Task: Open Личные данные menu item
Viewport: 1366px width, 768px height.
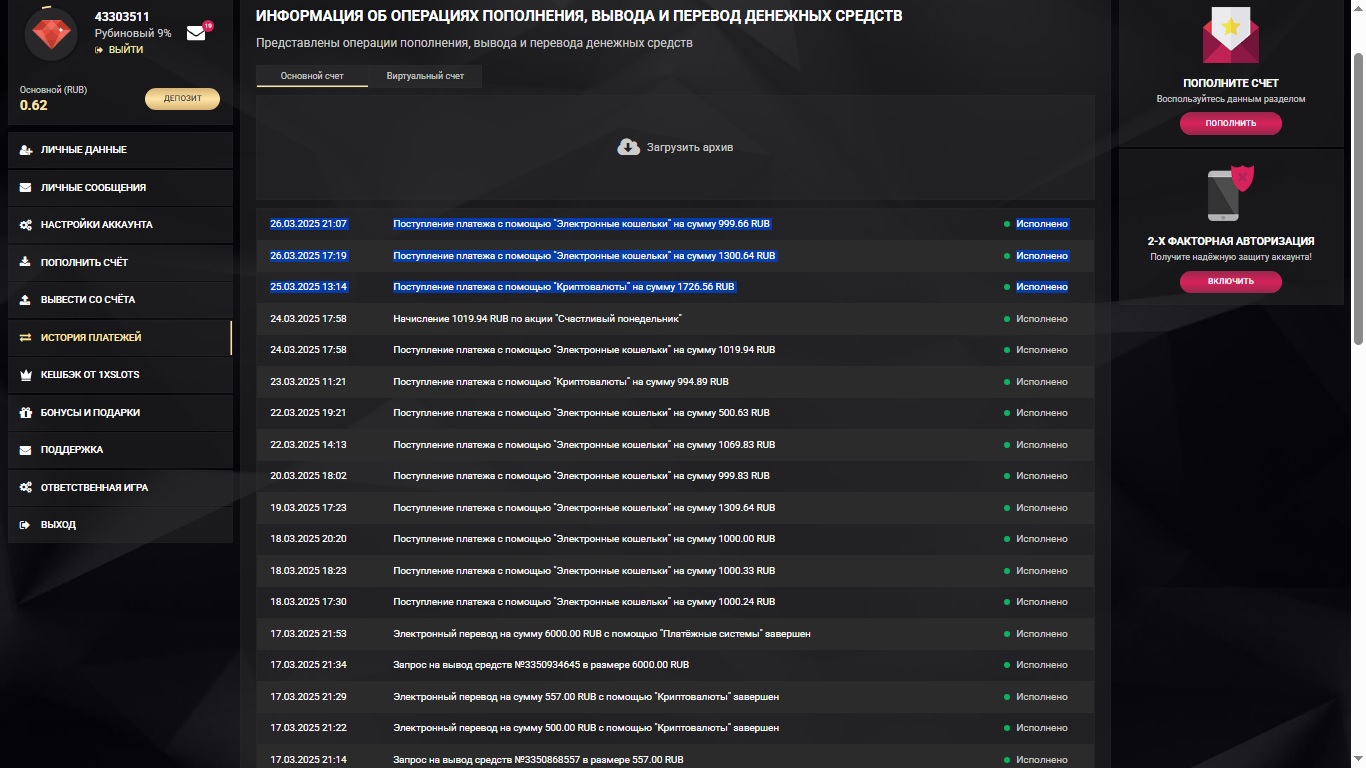Action: (120, 150)
